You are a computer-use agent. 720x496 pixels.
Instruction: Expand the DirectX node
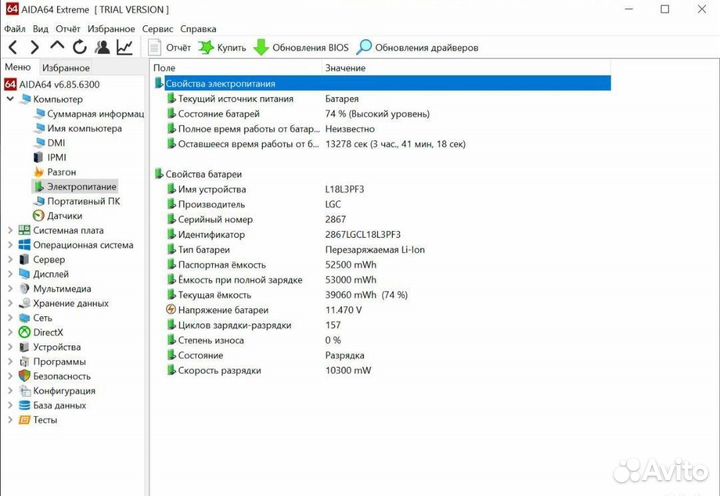point(10,333)
